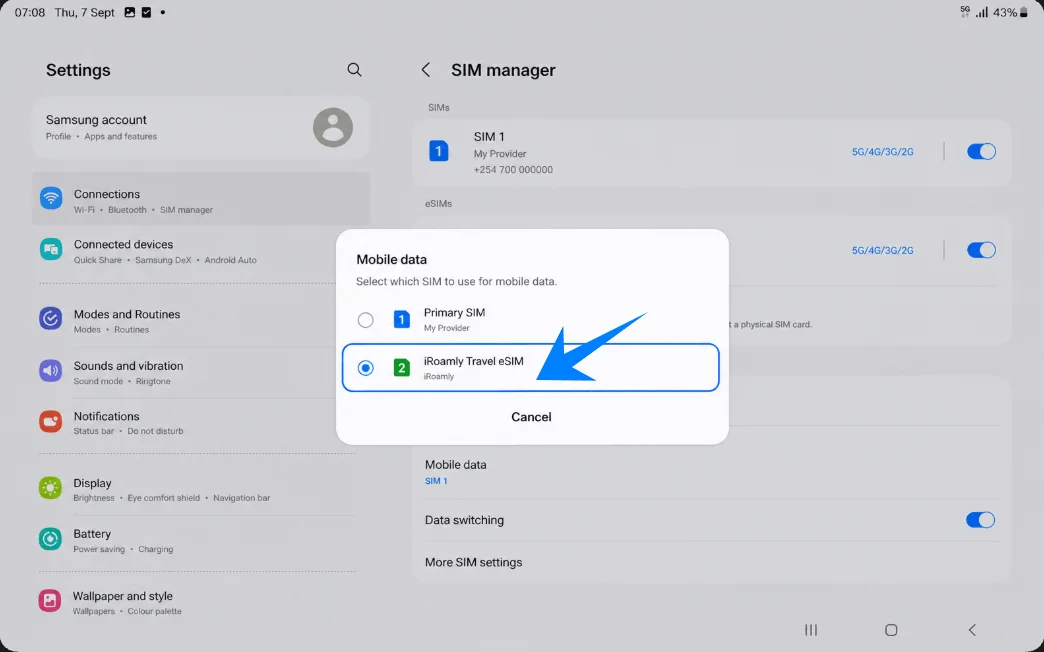The image size is (1044, 652).
Task: Disable the Data switching toggle
Action: pos(981,520)
